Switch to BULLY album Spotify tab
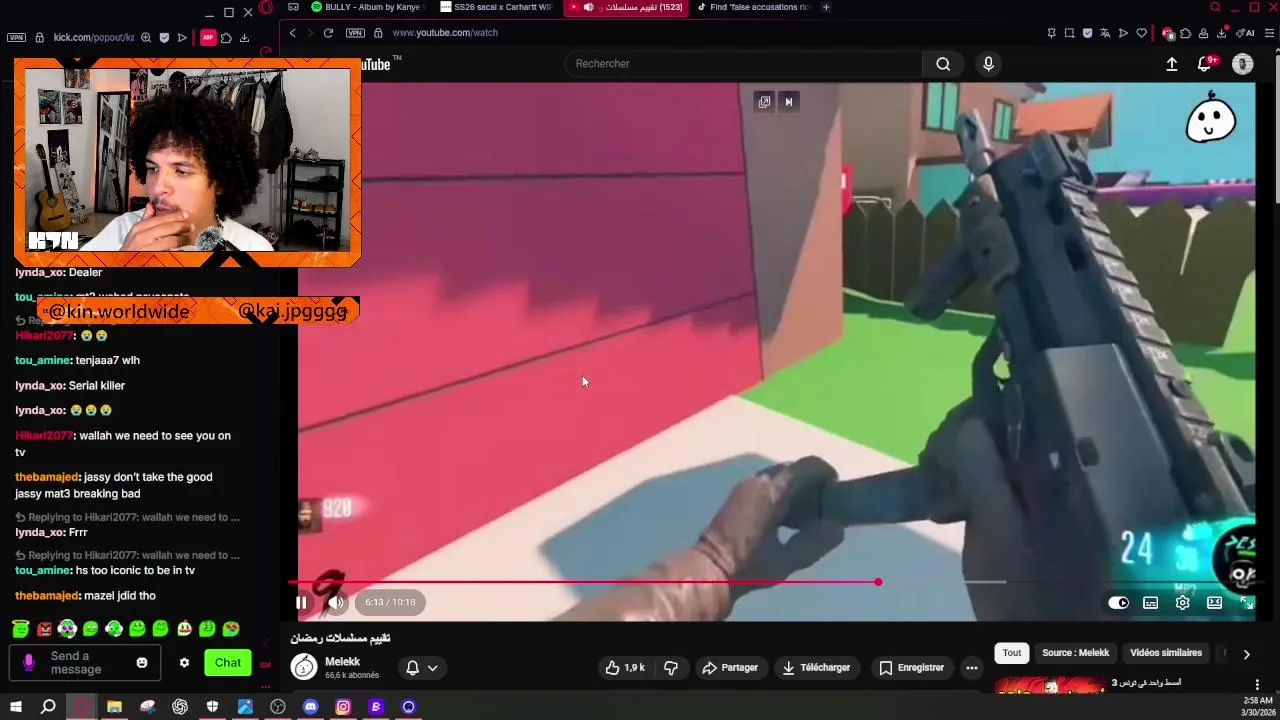Screen dimensions: 1280x720 (368, 7)
